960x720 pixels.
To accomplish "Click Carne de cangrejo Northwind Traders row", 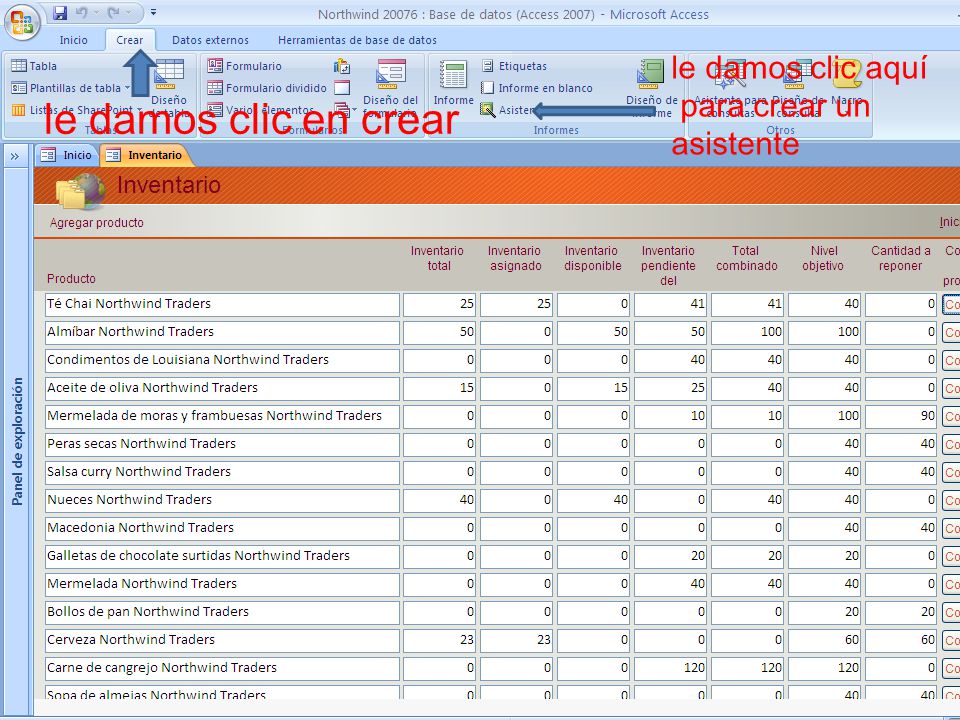I will point(222,669).
